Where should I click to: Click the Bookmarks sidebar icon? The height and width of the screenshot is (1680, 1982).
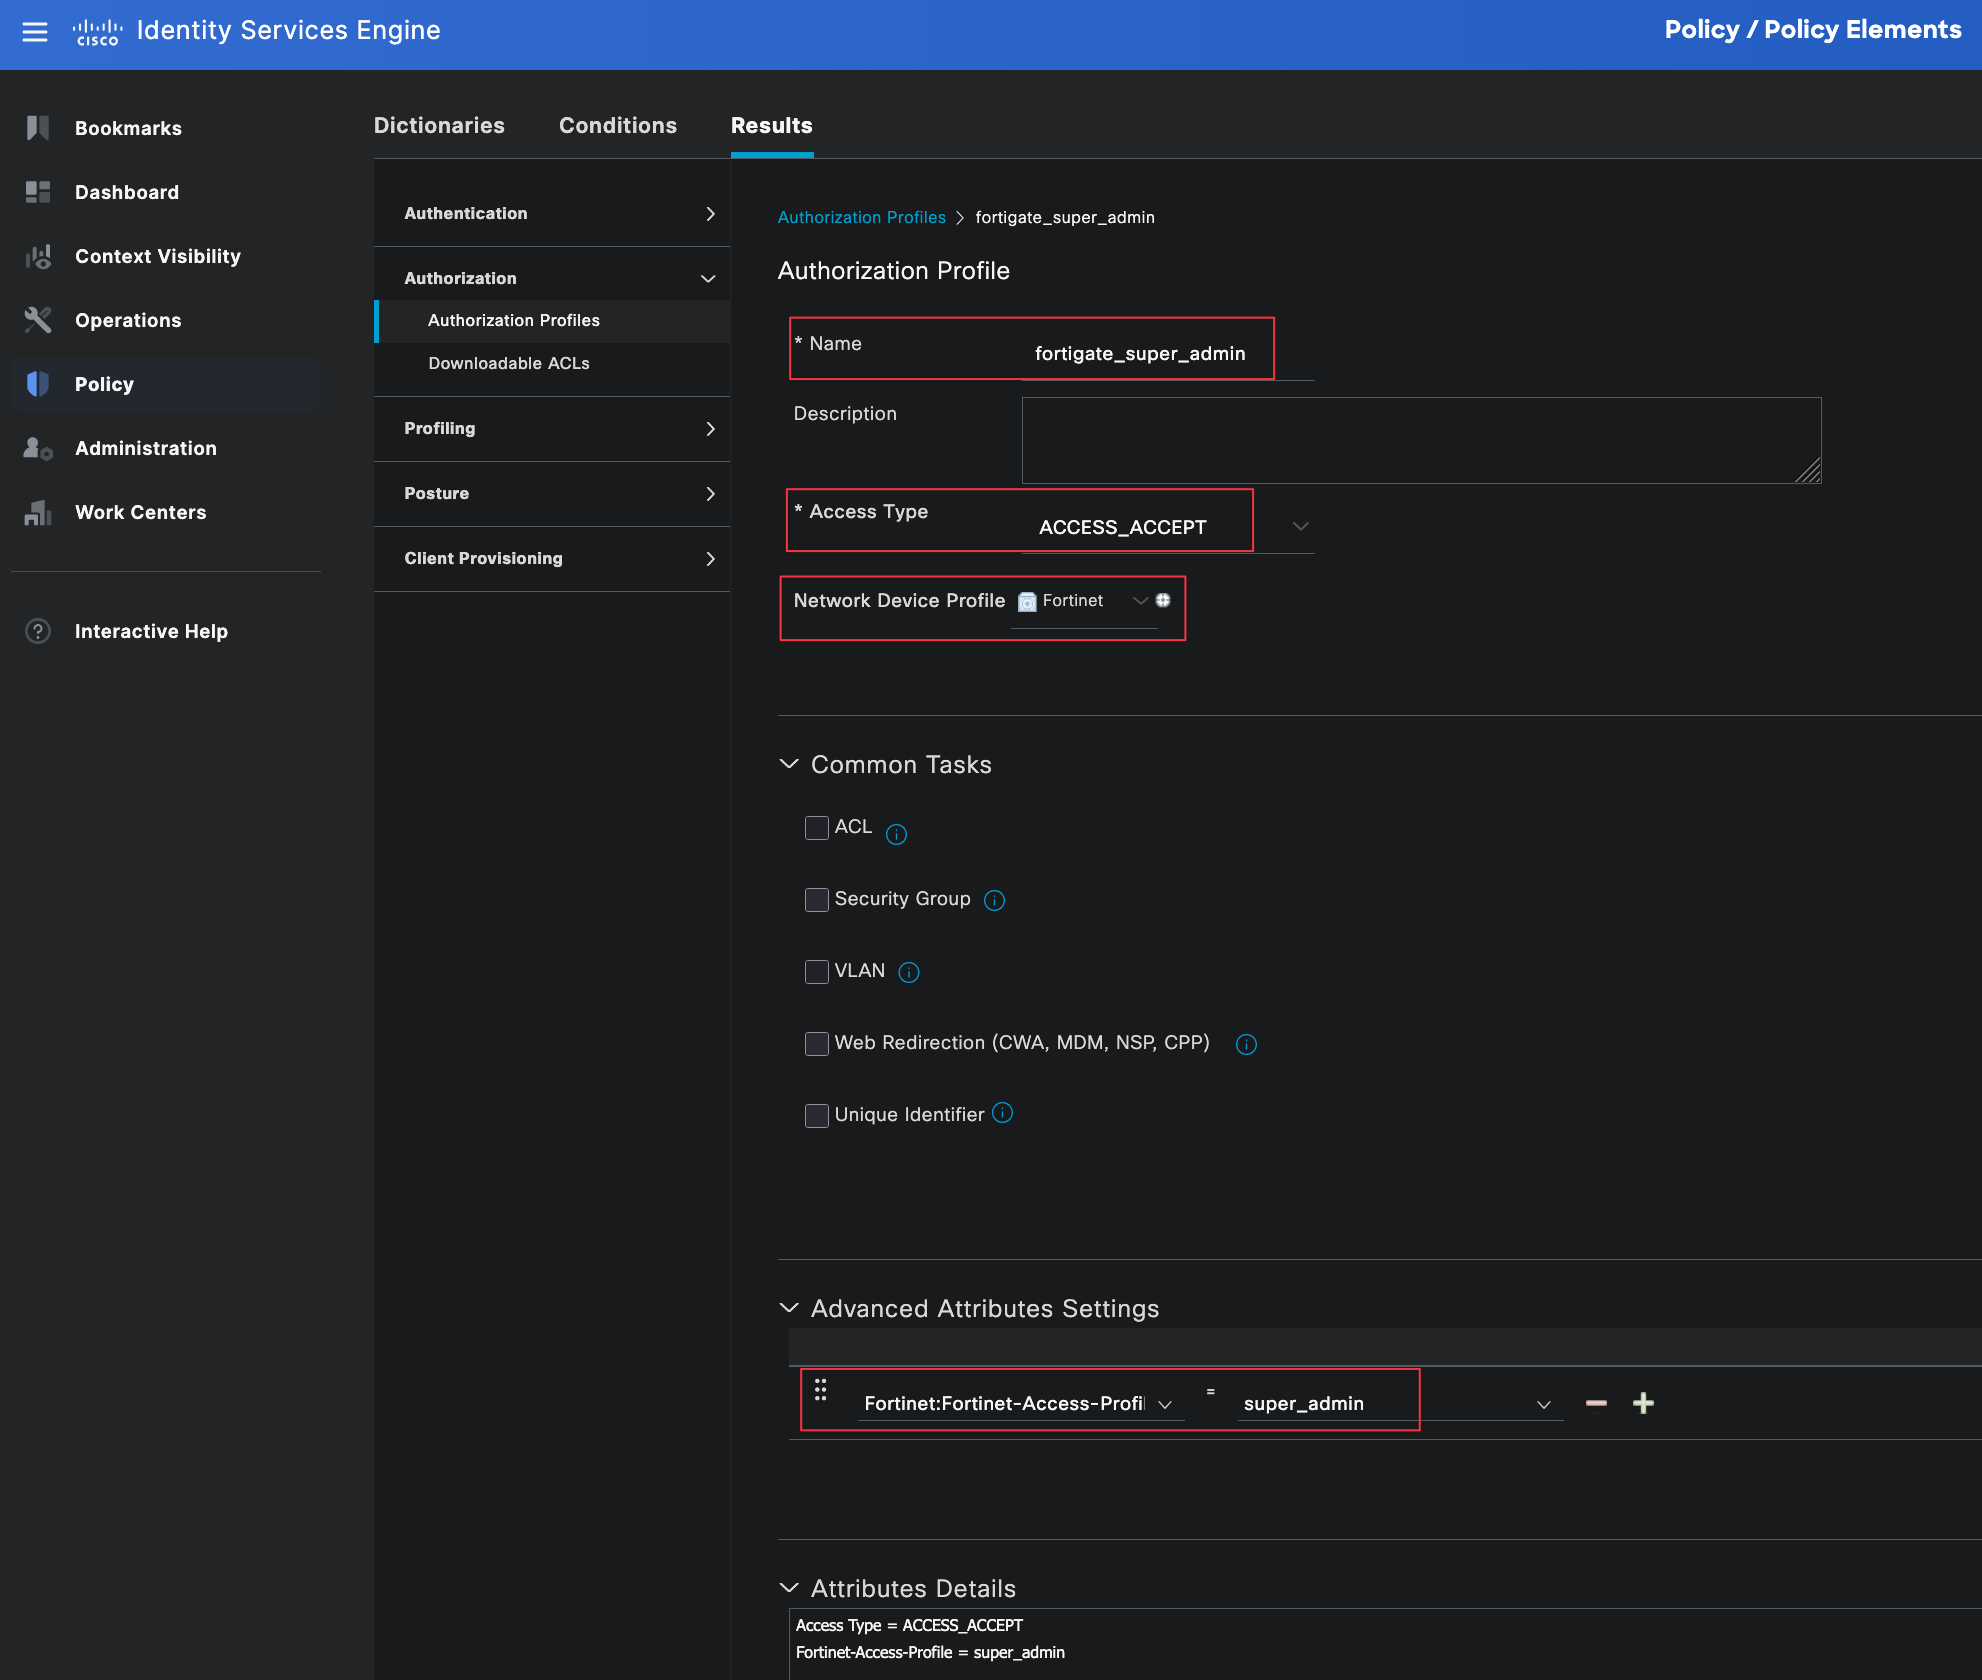click(x=38, y=128)
